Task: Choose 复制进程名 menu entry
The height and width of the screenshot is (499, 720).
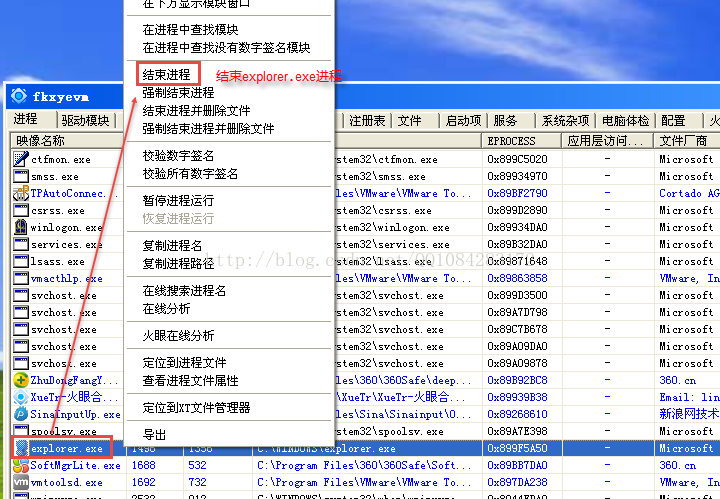Action: [172, 246]
